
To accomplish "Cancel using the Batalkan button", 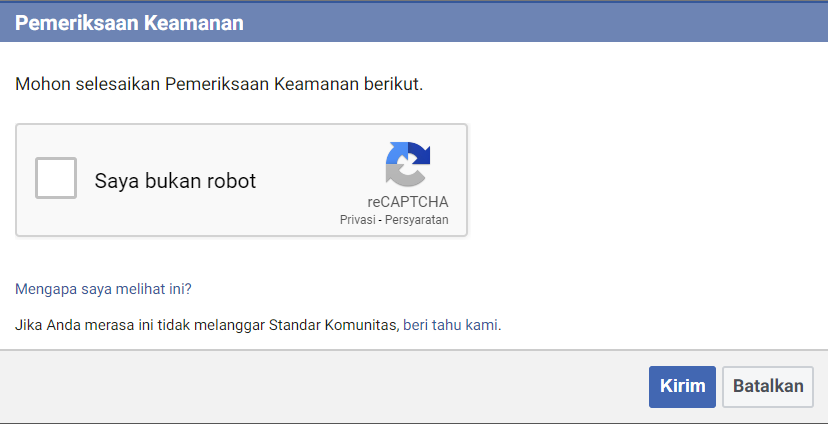I will coord(768,387).
